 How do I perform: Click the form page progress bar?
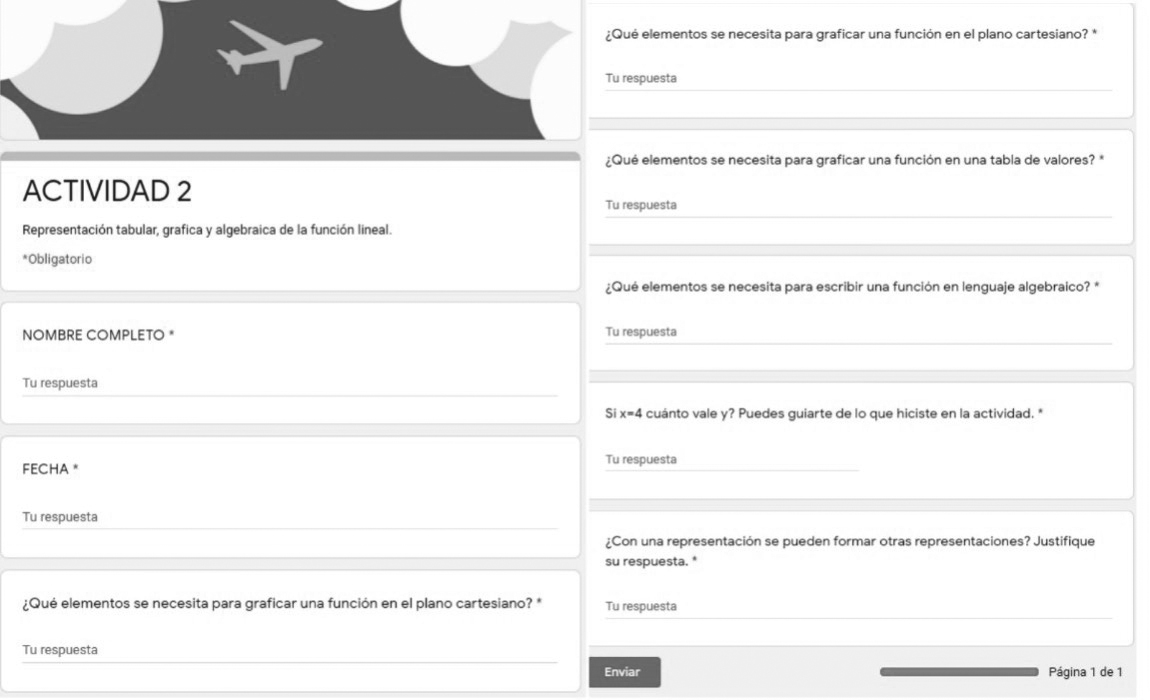tap(958, 671)
